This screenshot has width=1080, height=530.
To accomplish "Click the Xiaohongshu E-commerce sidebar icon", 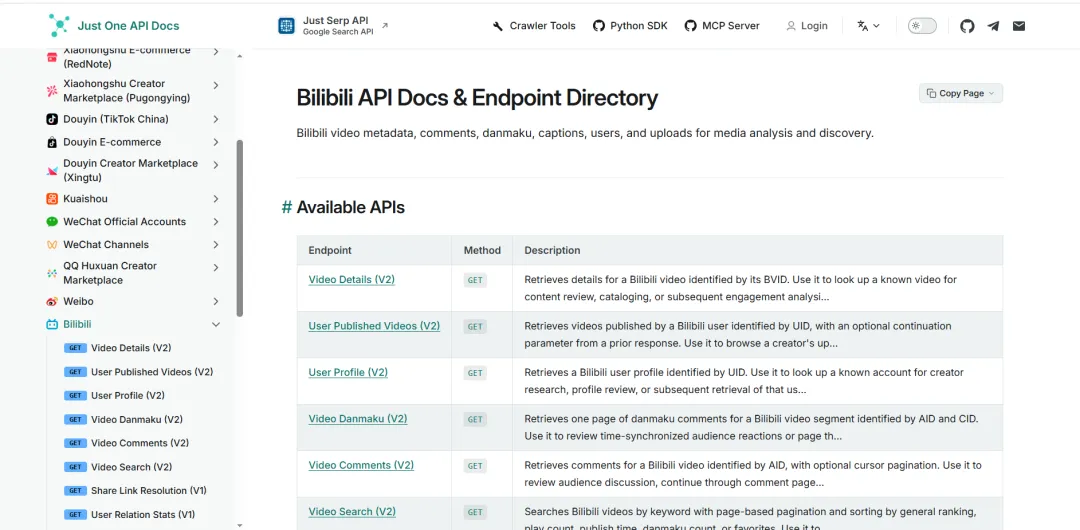I will coord(52,57).
